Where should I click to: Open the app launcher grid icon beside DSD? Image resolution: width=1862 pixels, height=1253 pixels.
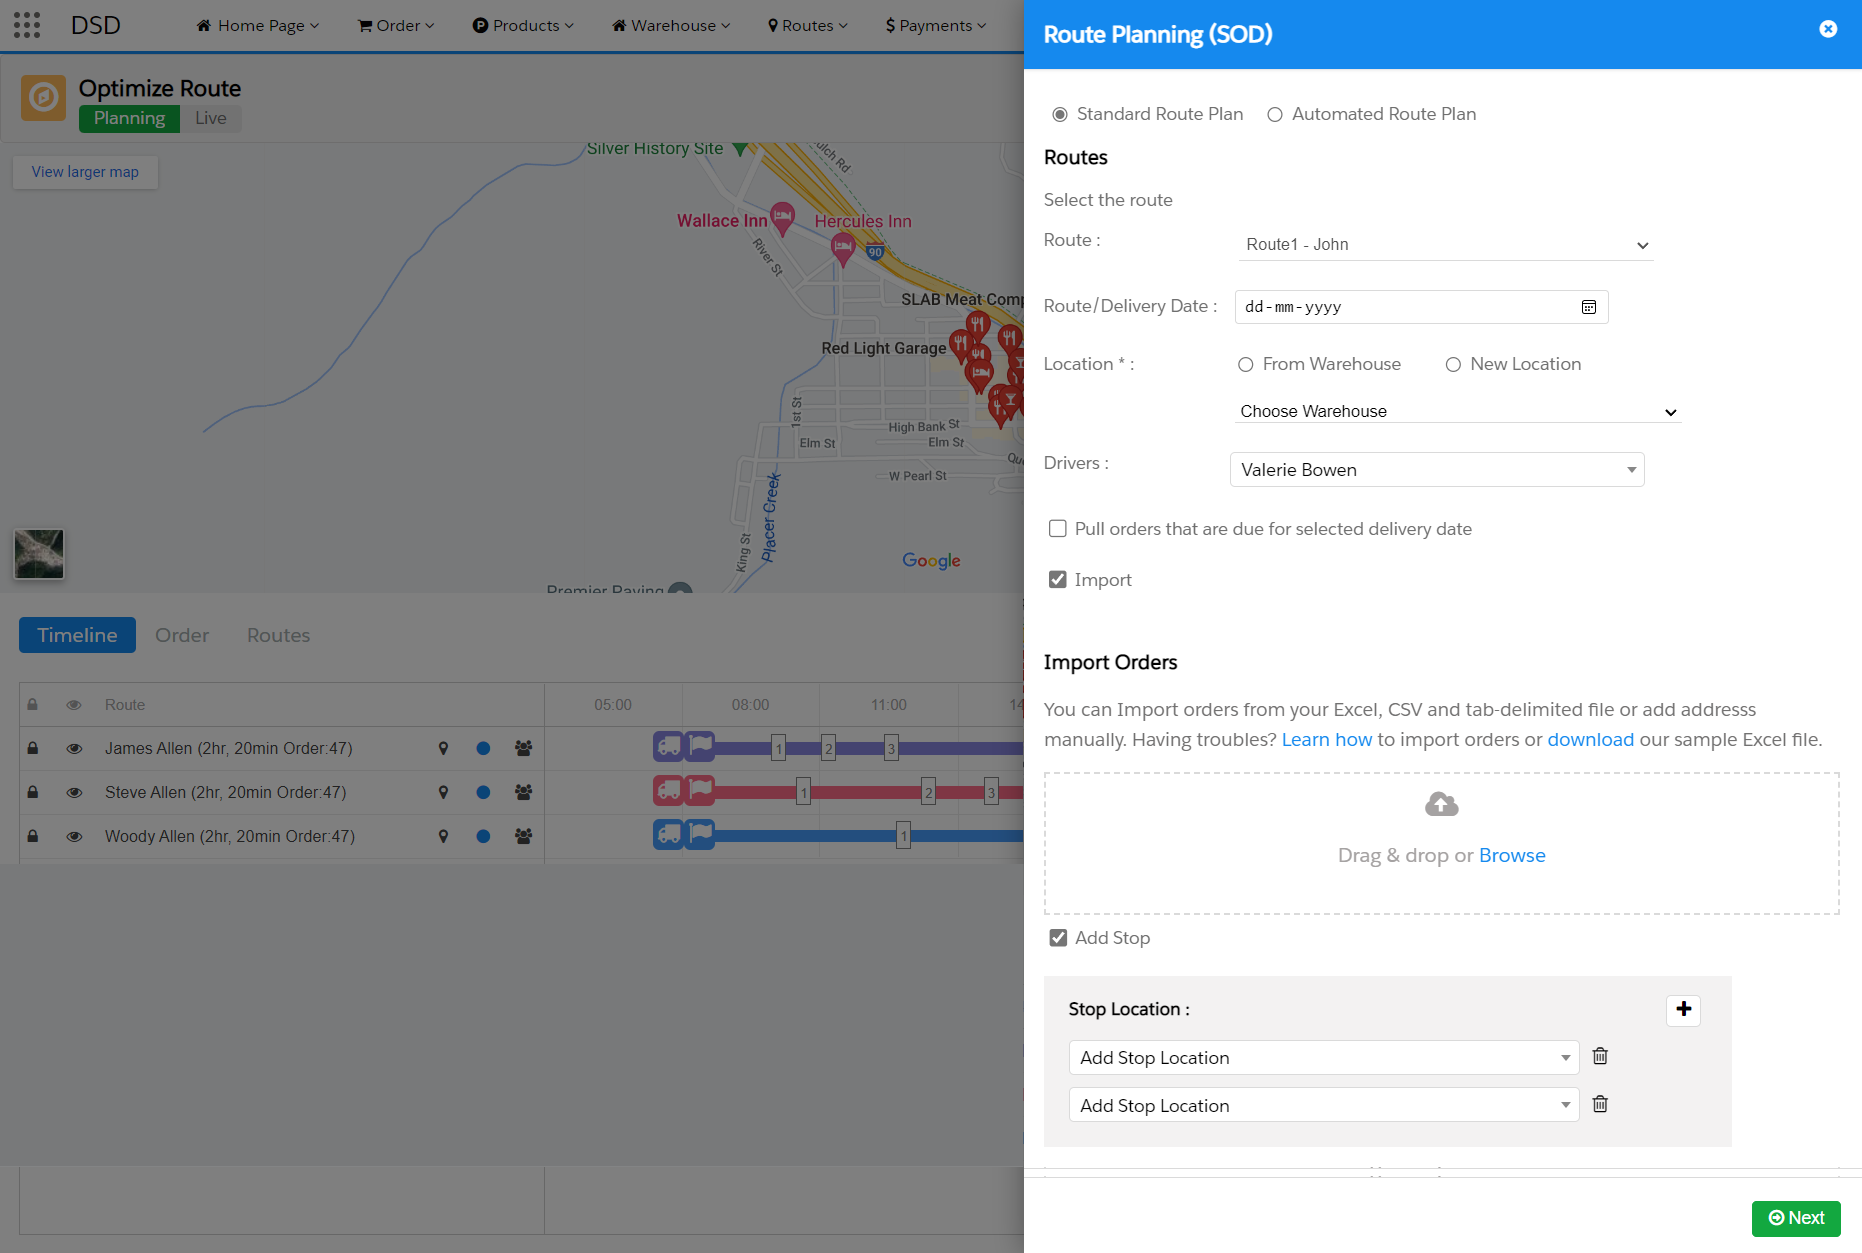pos(27,25)
